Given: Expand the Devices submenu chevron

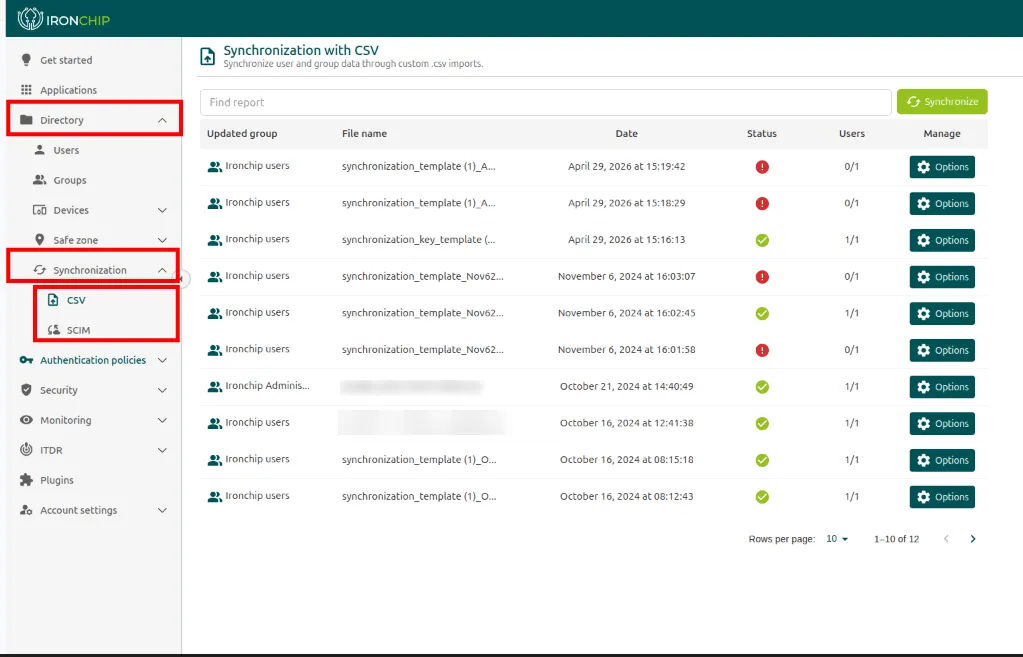Looking at the screenshot, I should pyautogui.click(x=162, y=210).
